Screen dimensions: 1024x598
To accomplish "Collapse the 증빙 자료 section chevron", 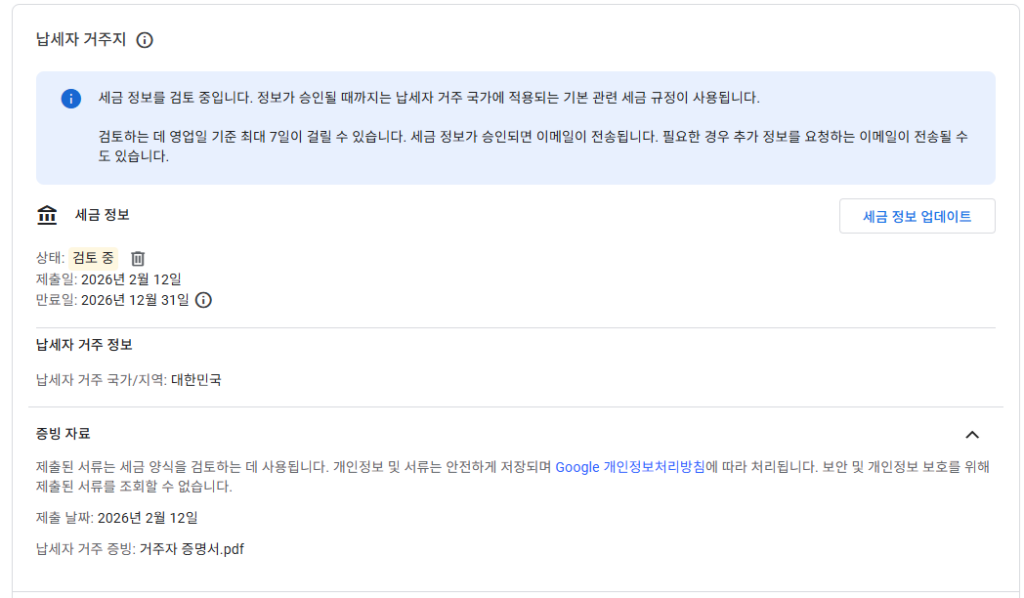I will pyautogui.click(x=973, y=434).
